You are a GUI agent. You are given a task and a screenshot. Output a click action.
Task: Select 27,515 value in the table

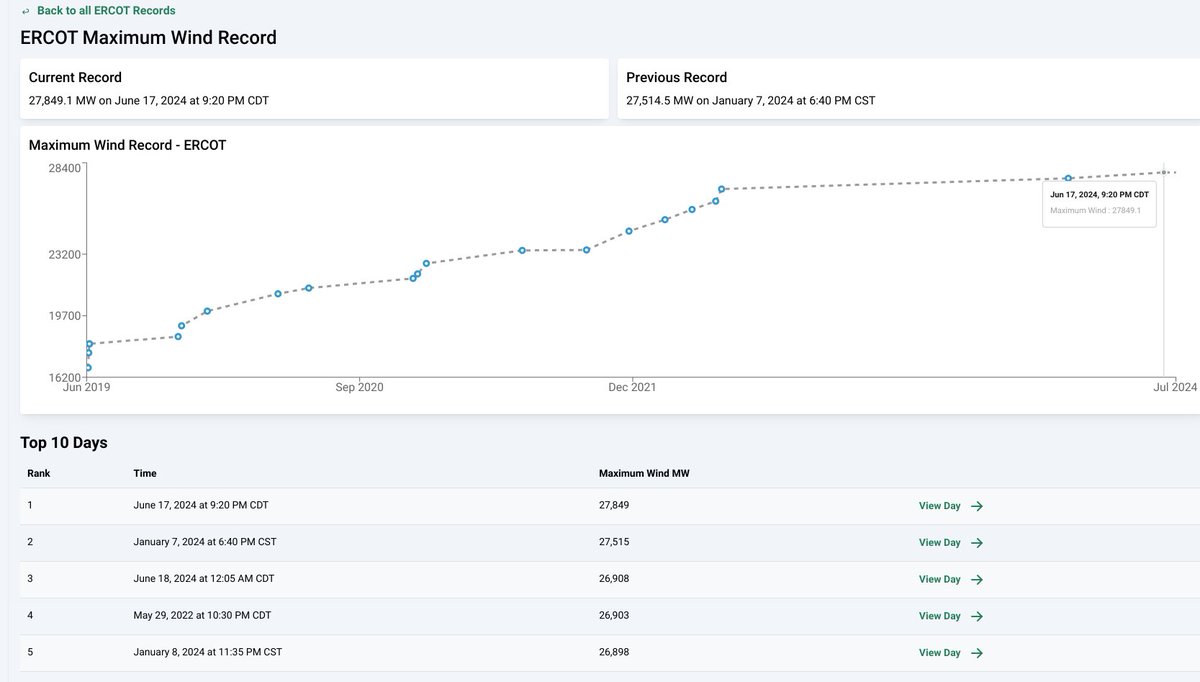[614, 541]
